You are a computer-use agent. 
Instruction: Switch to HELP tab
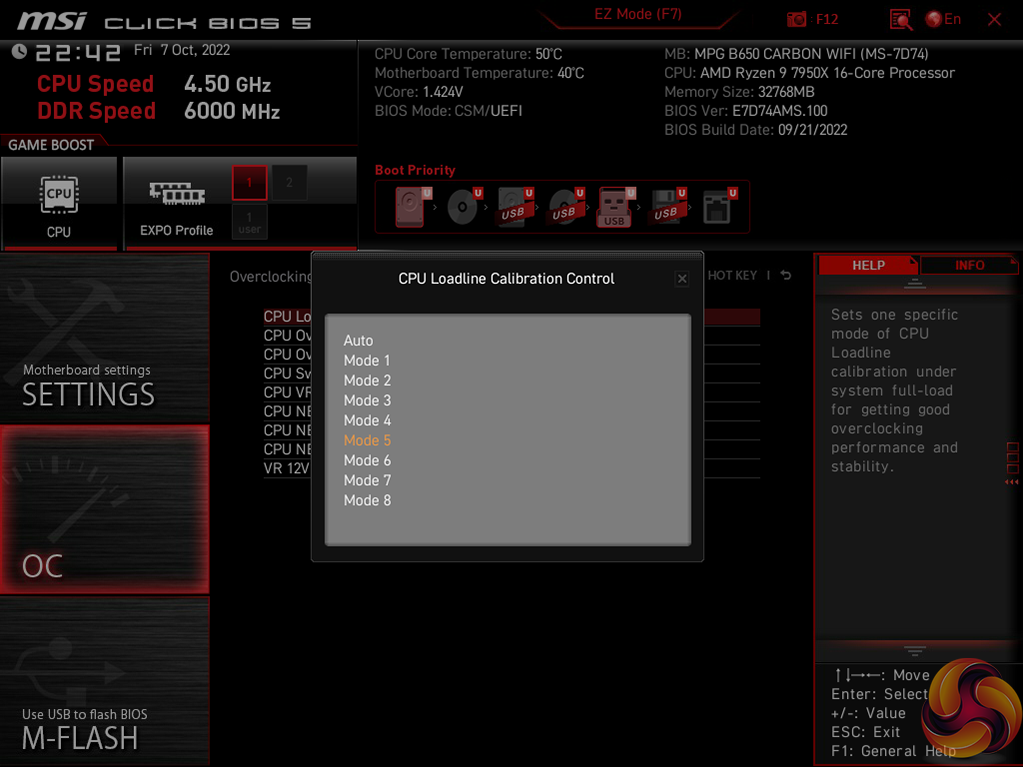coord(868,265)
